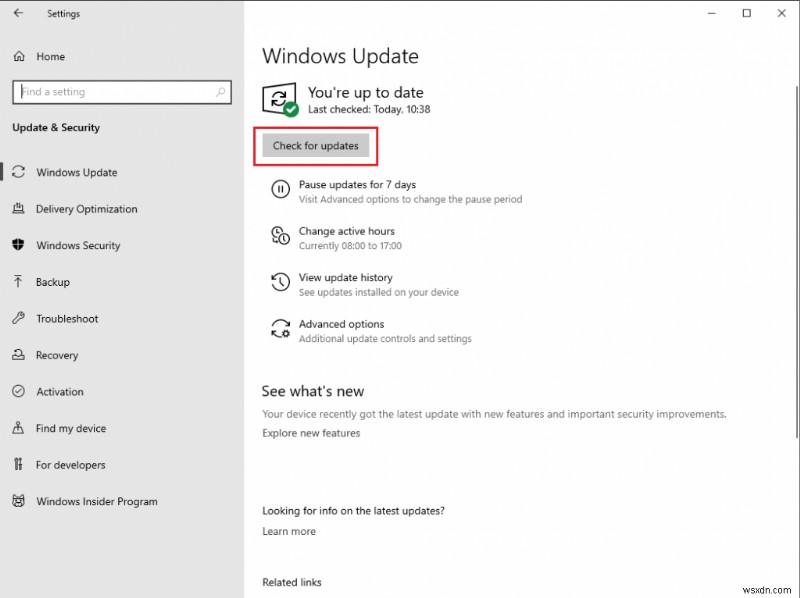Select Windows Update in sidebar
The image size is (800, 598).
pyautogui.click(x=77, y=172)
